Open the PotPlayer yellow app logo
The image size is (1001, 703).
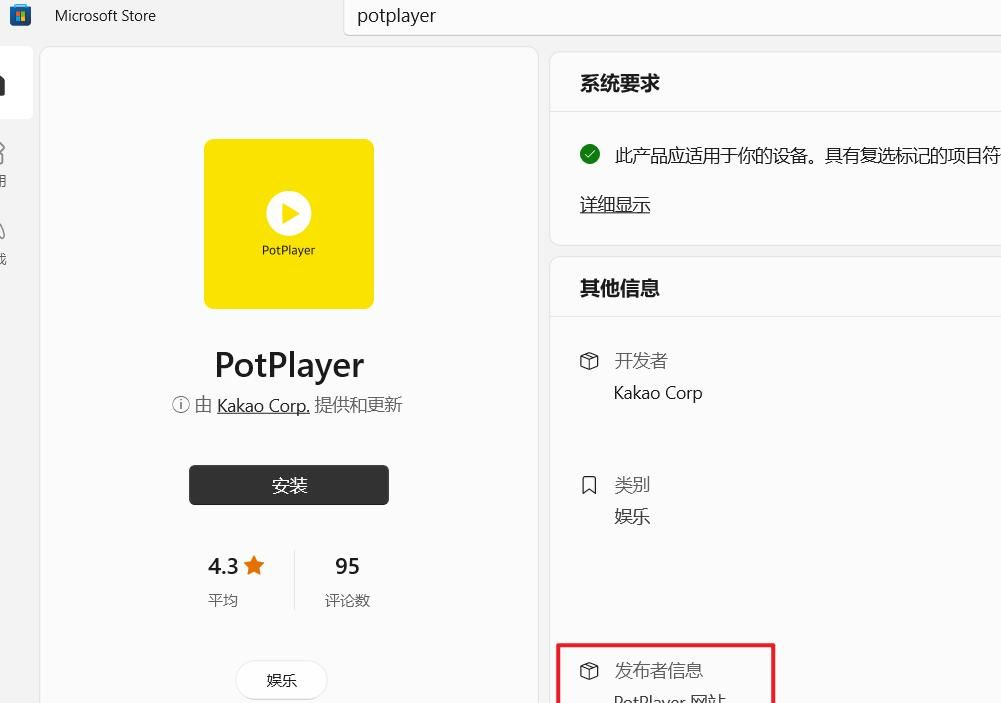tap(289, 224)
